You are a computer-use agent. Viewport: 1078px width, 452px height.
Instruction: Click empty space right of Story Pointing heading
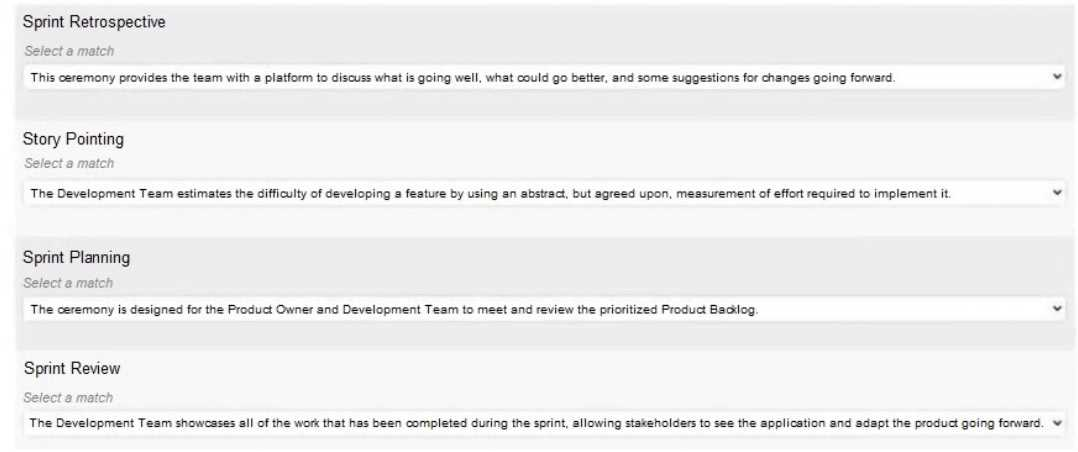(600, 139)
